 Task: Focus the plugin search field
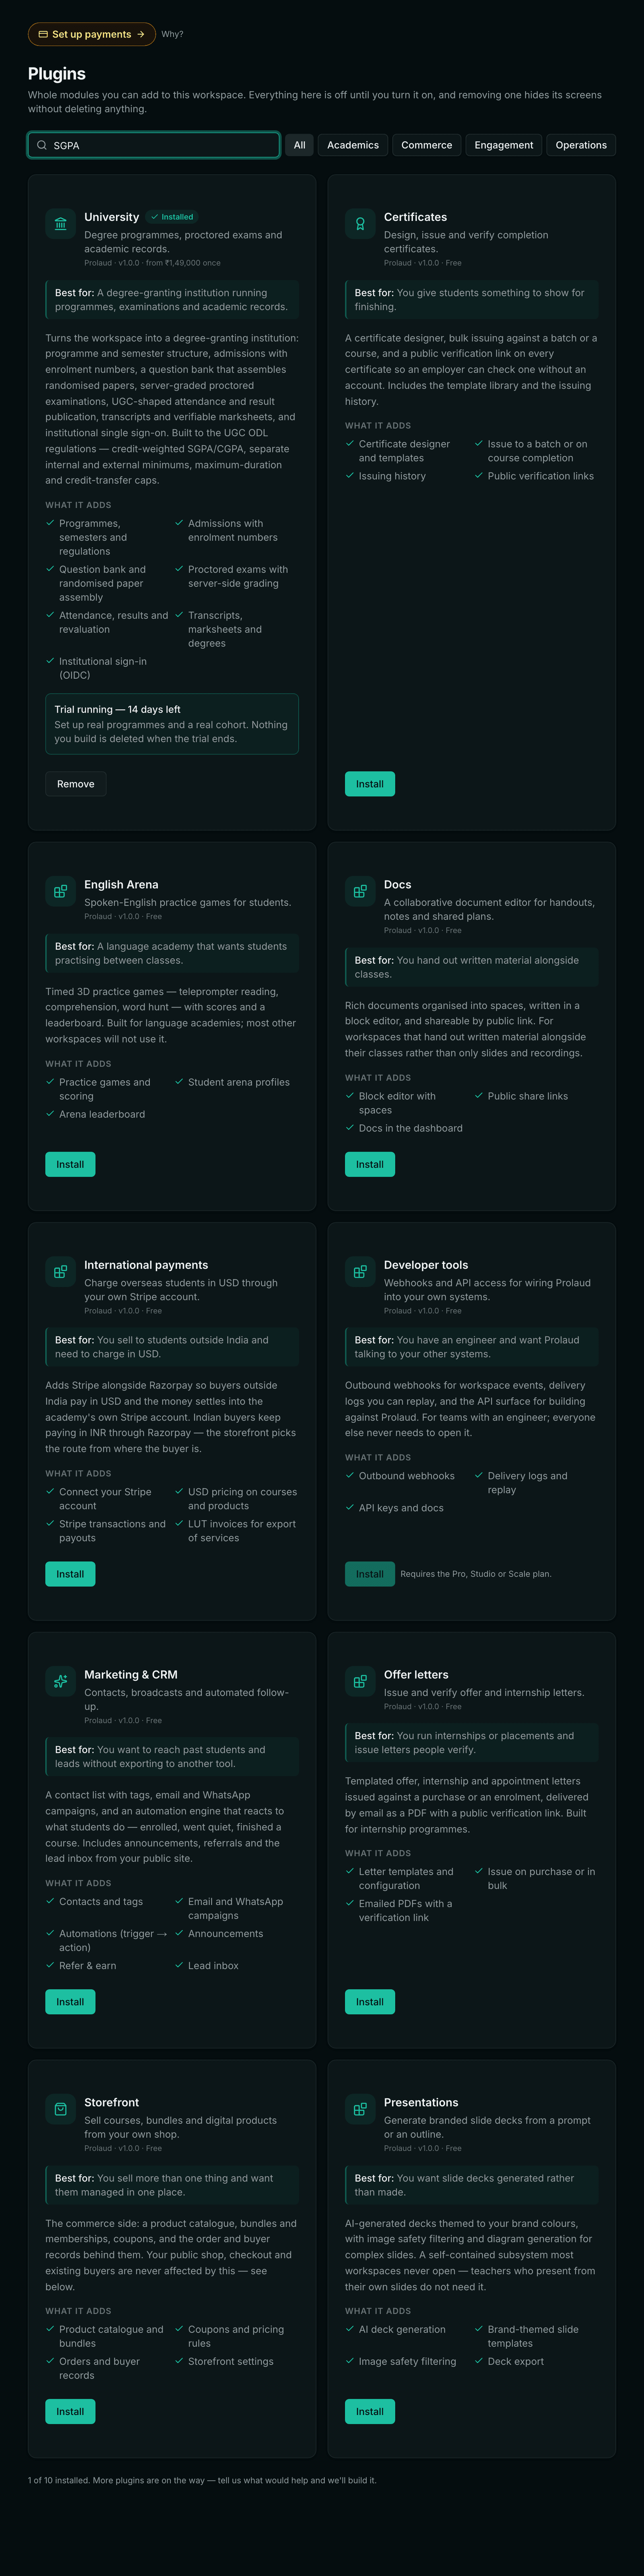154,145
